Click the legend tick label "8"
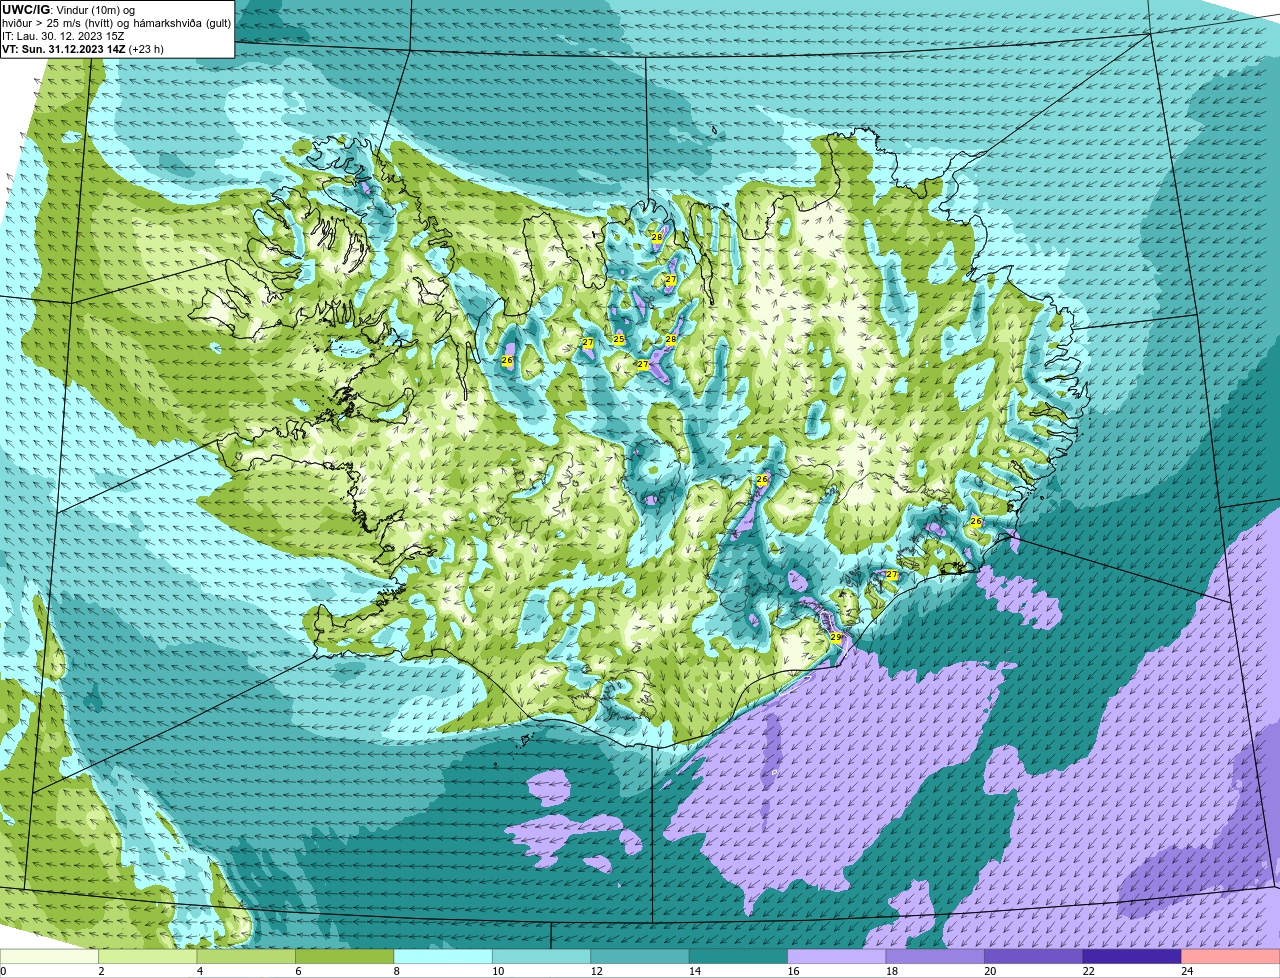This screenshot has width=1280, height=978. tap(397, 971)
